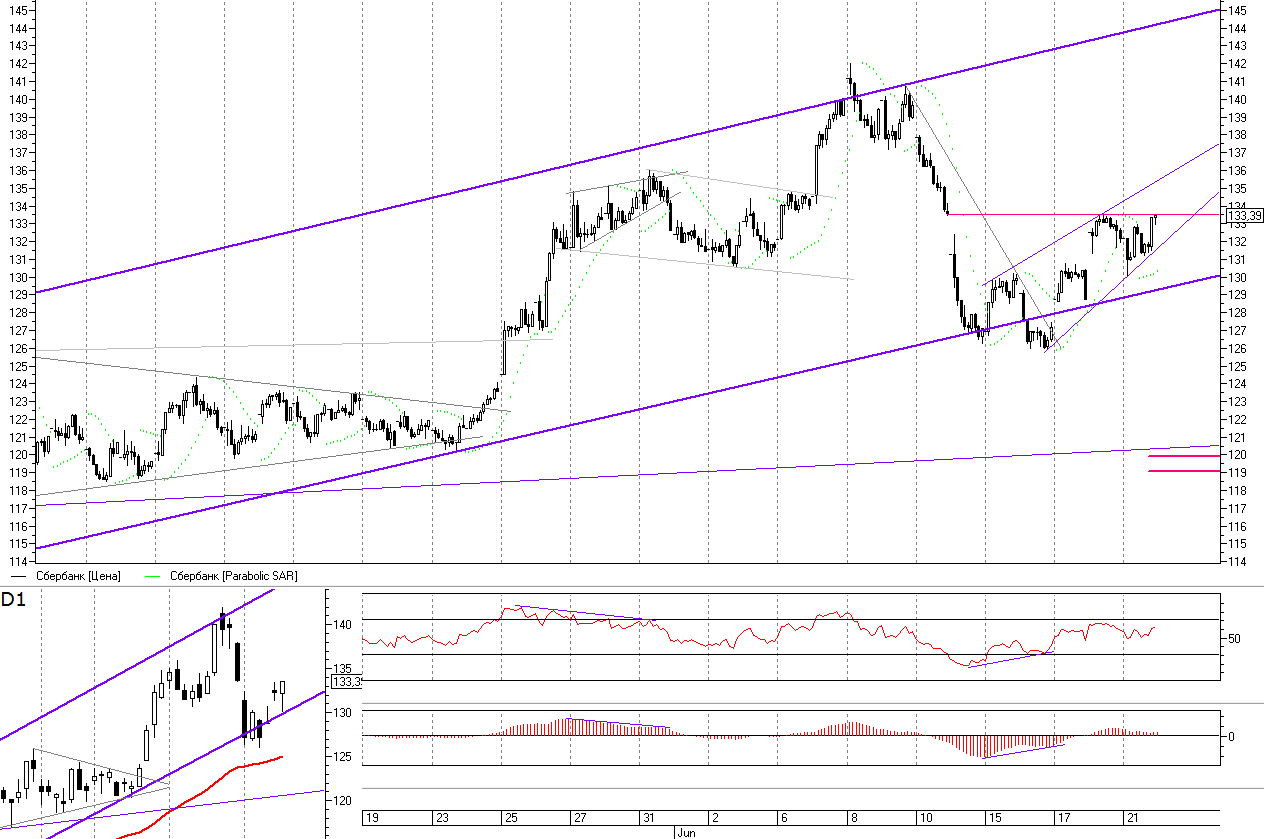This screenshot has height=839, width=1264.
Task: Select date 25 on the time axis
Action: pos(511,818)
